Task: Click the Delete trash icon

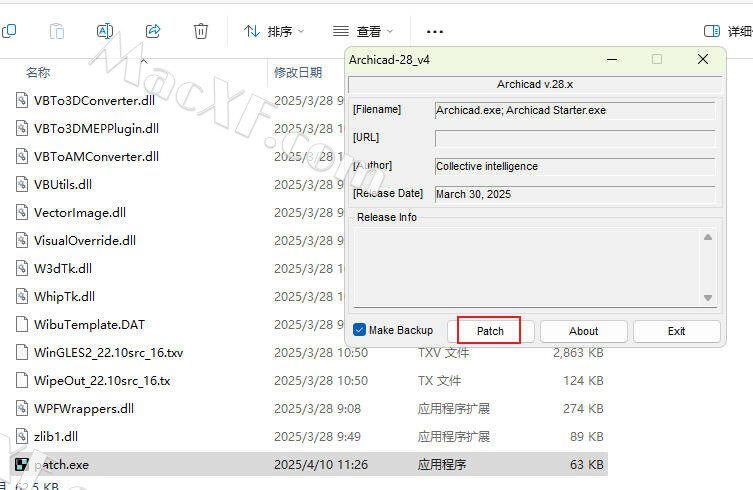Action: [201, 31]
